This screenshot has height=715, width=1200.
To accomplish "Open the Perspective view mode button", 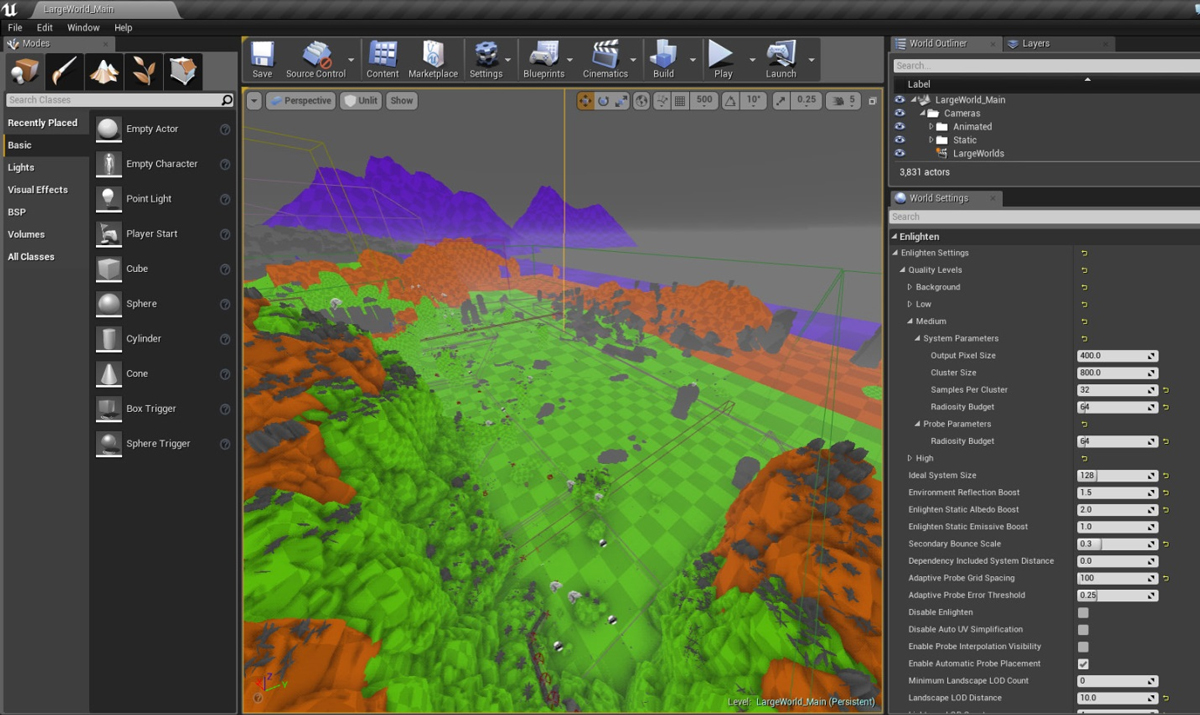I will pyautogui.click(x=300, y=101).
